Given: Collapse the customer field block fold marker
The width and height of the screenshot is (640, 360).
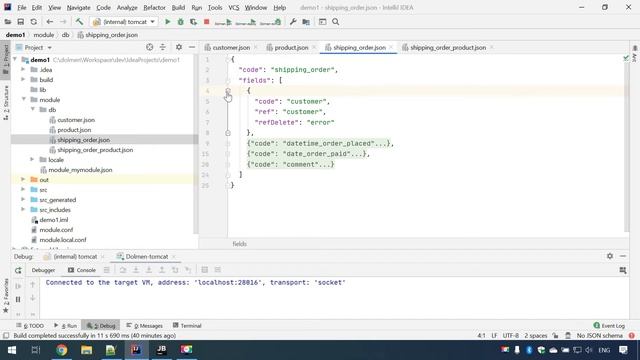Looking at the screenshot, I should pos(228,91).
